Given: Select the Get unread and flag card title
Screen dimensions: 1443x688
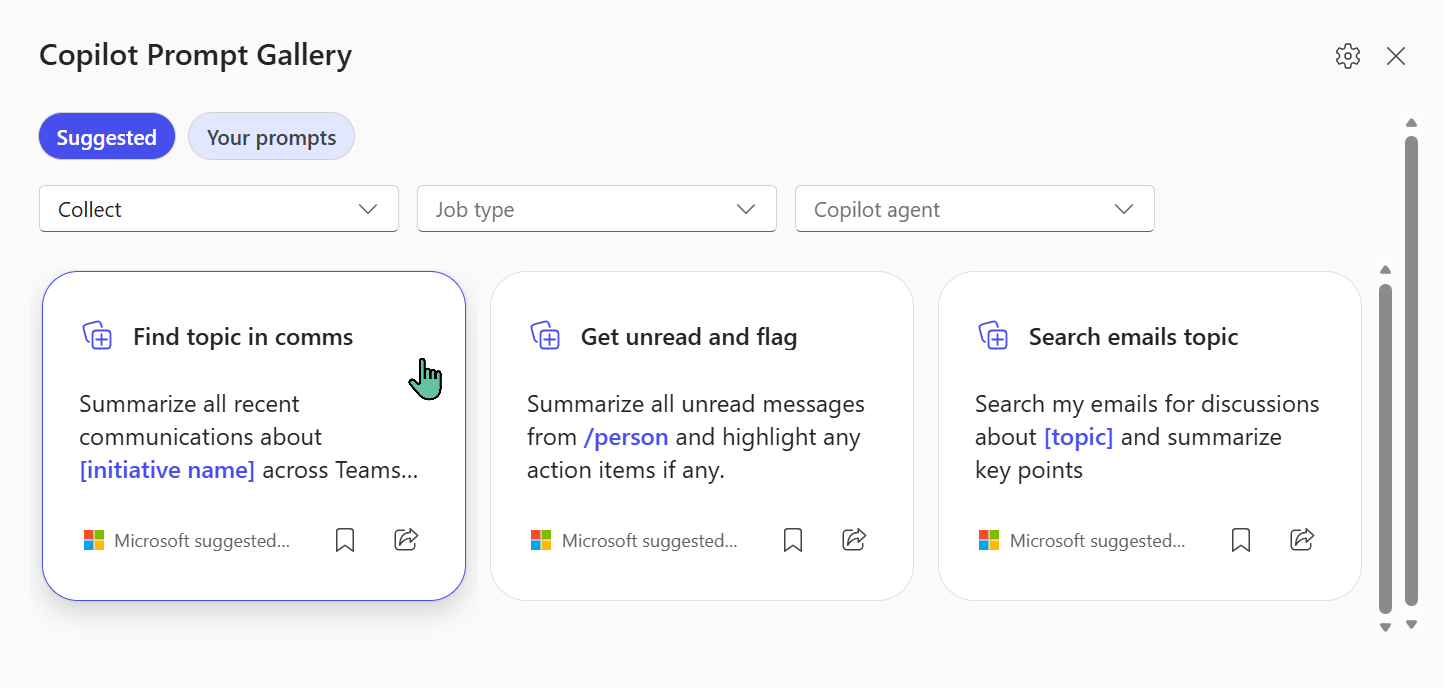Looking at the screenshot, I should [688, 337].
